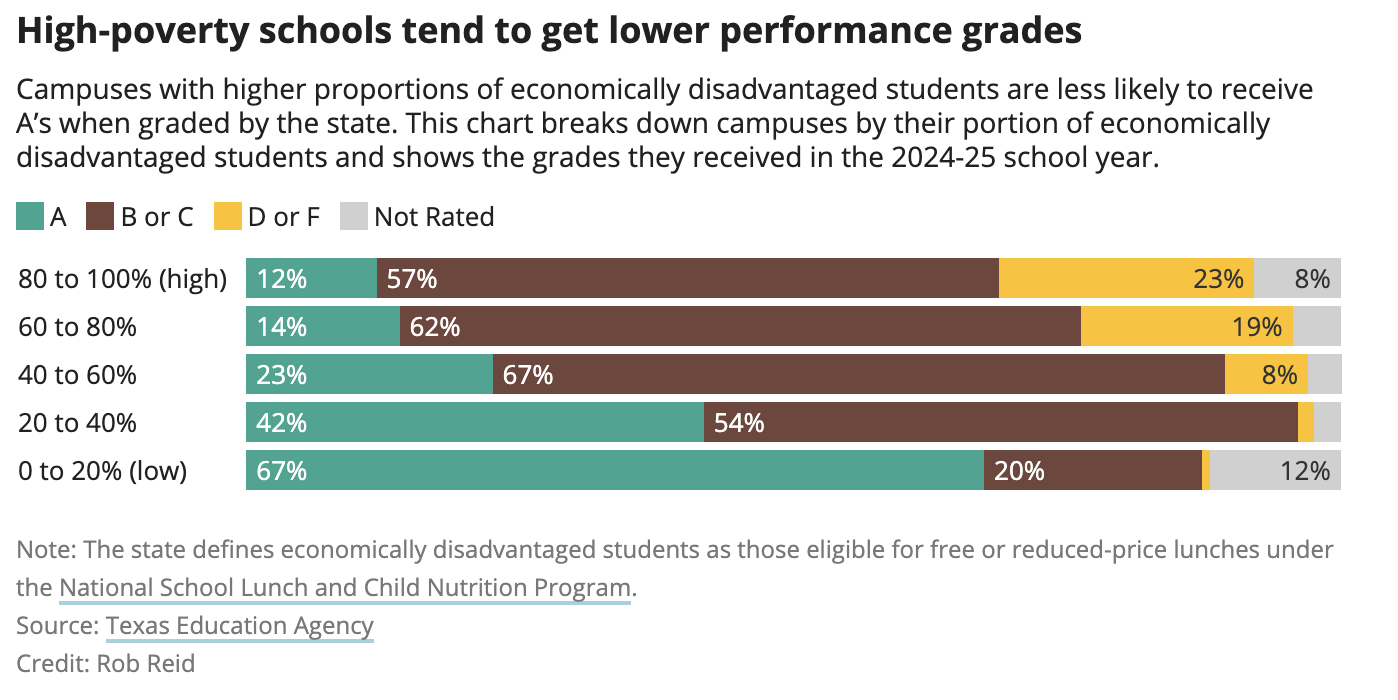Click the gray Not Rated legend swatch

(355, 217)
